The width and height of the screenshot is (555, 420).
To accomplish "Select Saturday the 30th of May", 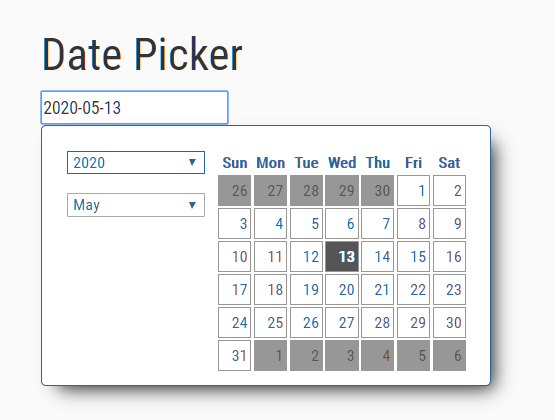I will (x=450, y=322).
